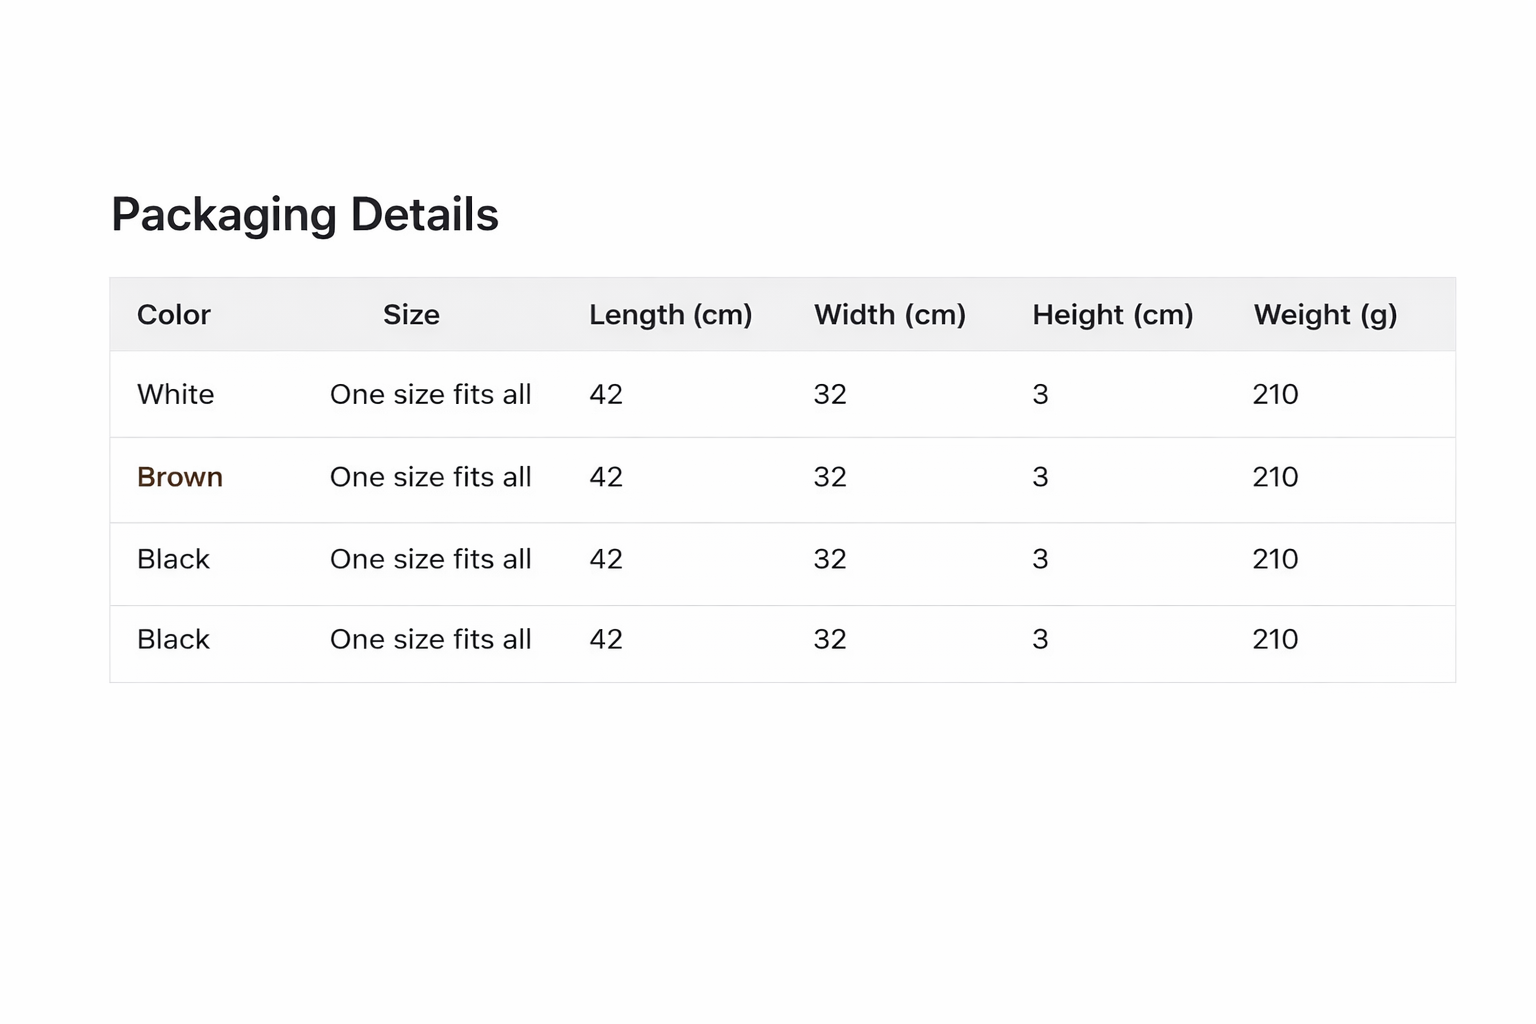Click the Black cell directly below Brown
This screenshot has height=1024, width=1536.
[174, 559]
